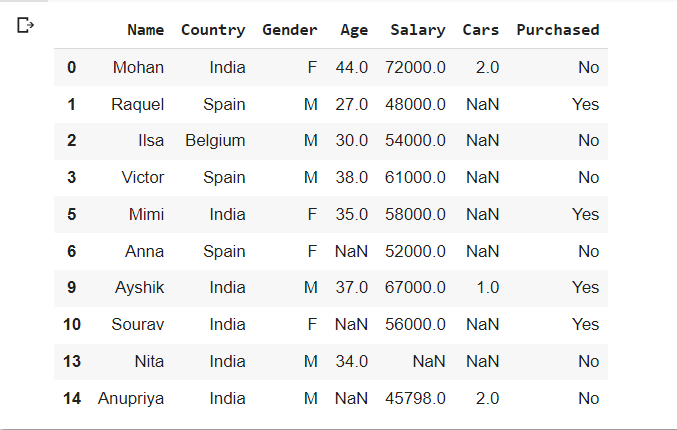Select the Name column header

146,30
